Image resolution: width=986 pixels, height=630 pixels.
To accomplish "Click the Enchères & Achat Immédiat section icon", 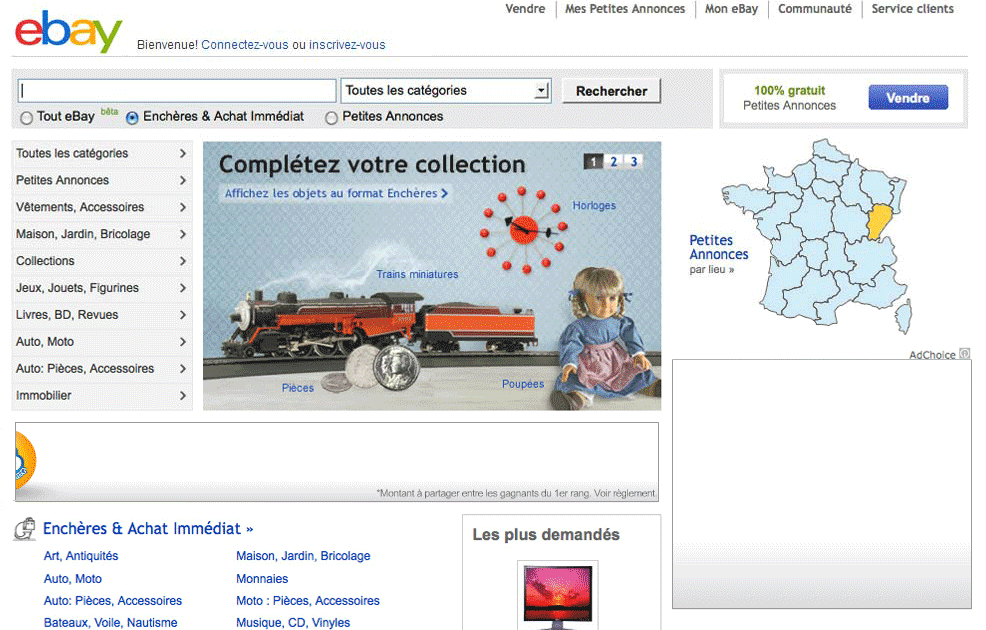I will pyautogui.click(x=25, y=529).
